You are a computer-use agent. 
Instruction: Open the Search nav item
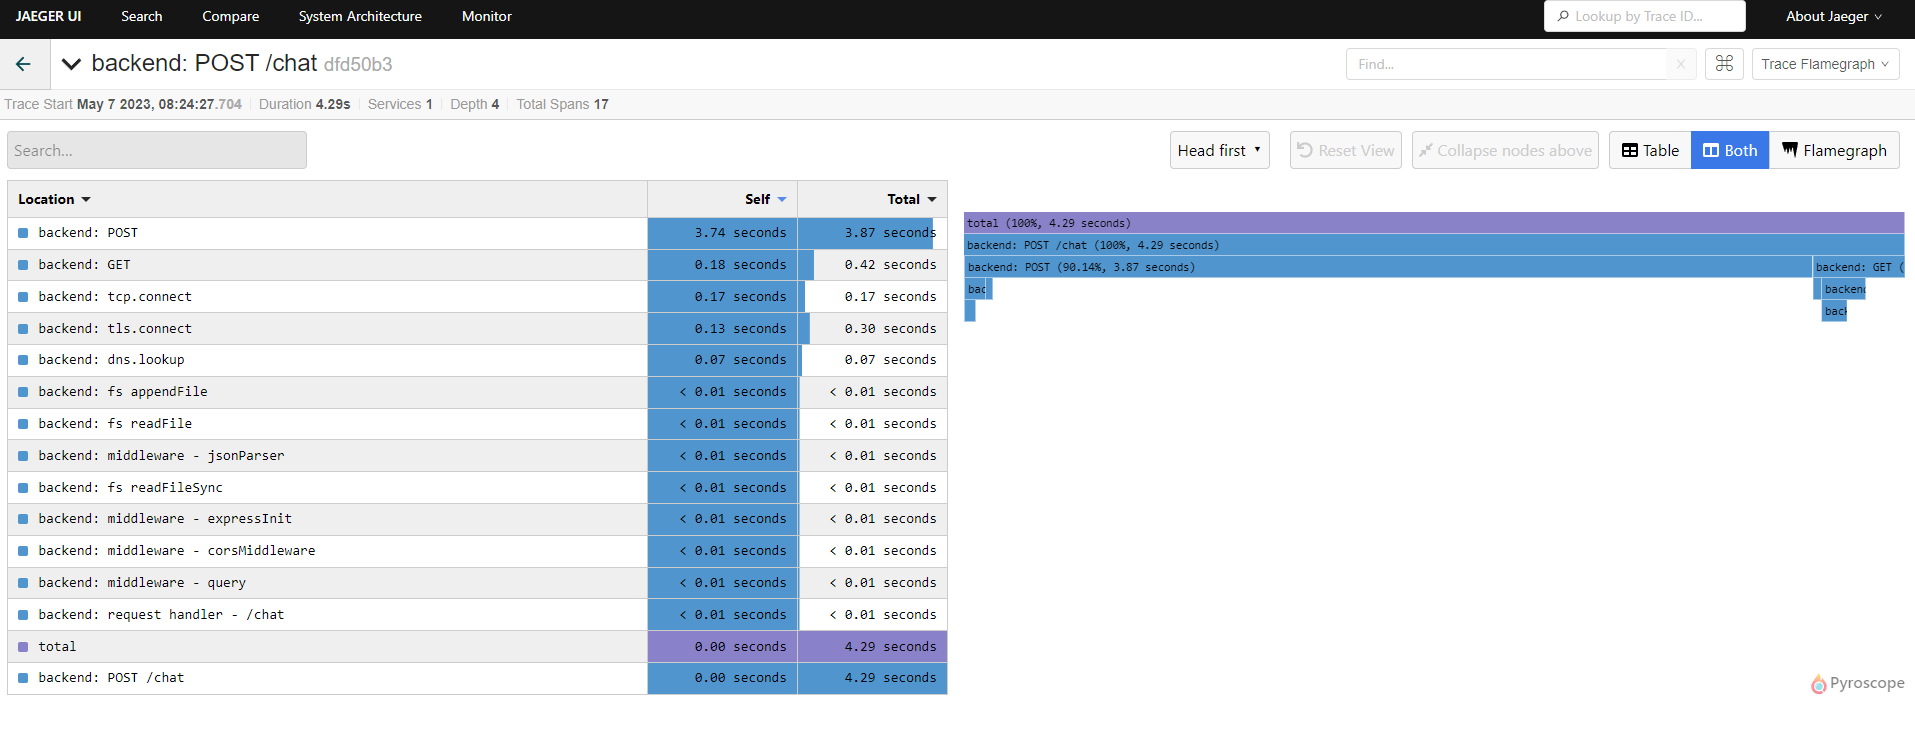142,16
